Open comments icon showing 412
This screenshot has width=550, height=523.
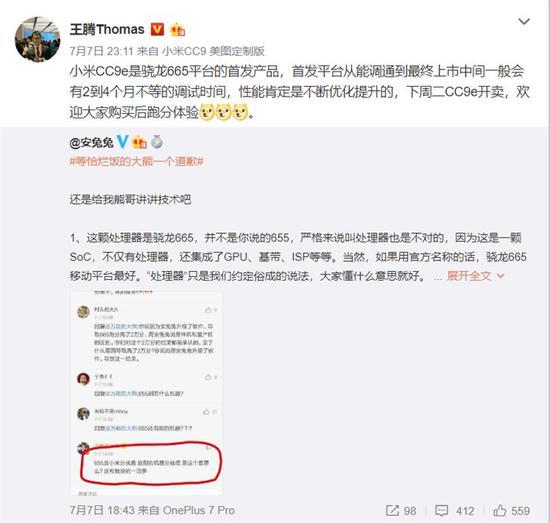(x=455, y=511)
